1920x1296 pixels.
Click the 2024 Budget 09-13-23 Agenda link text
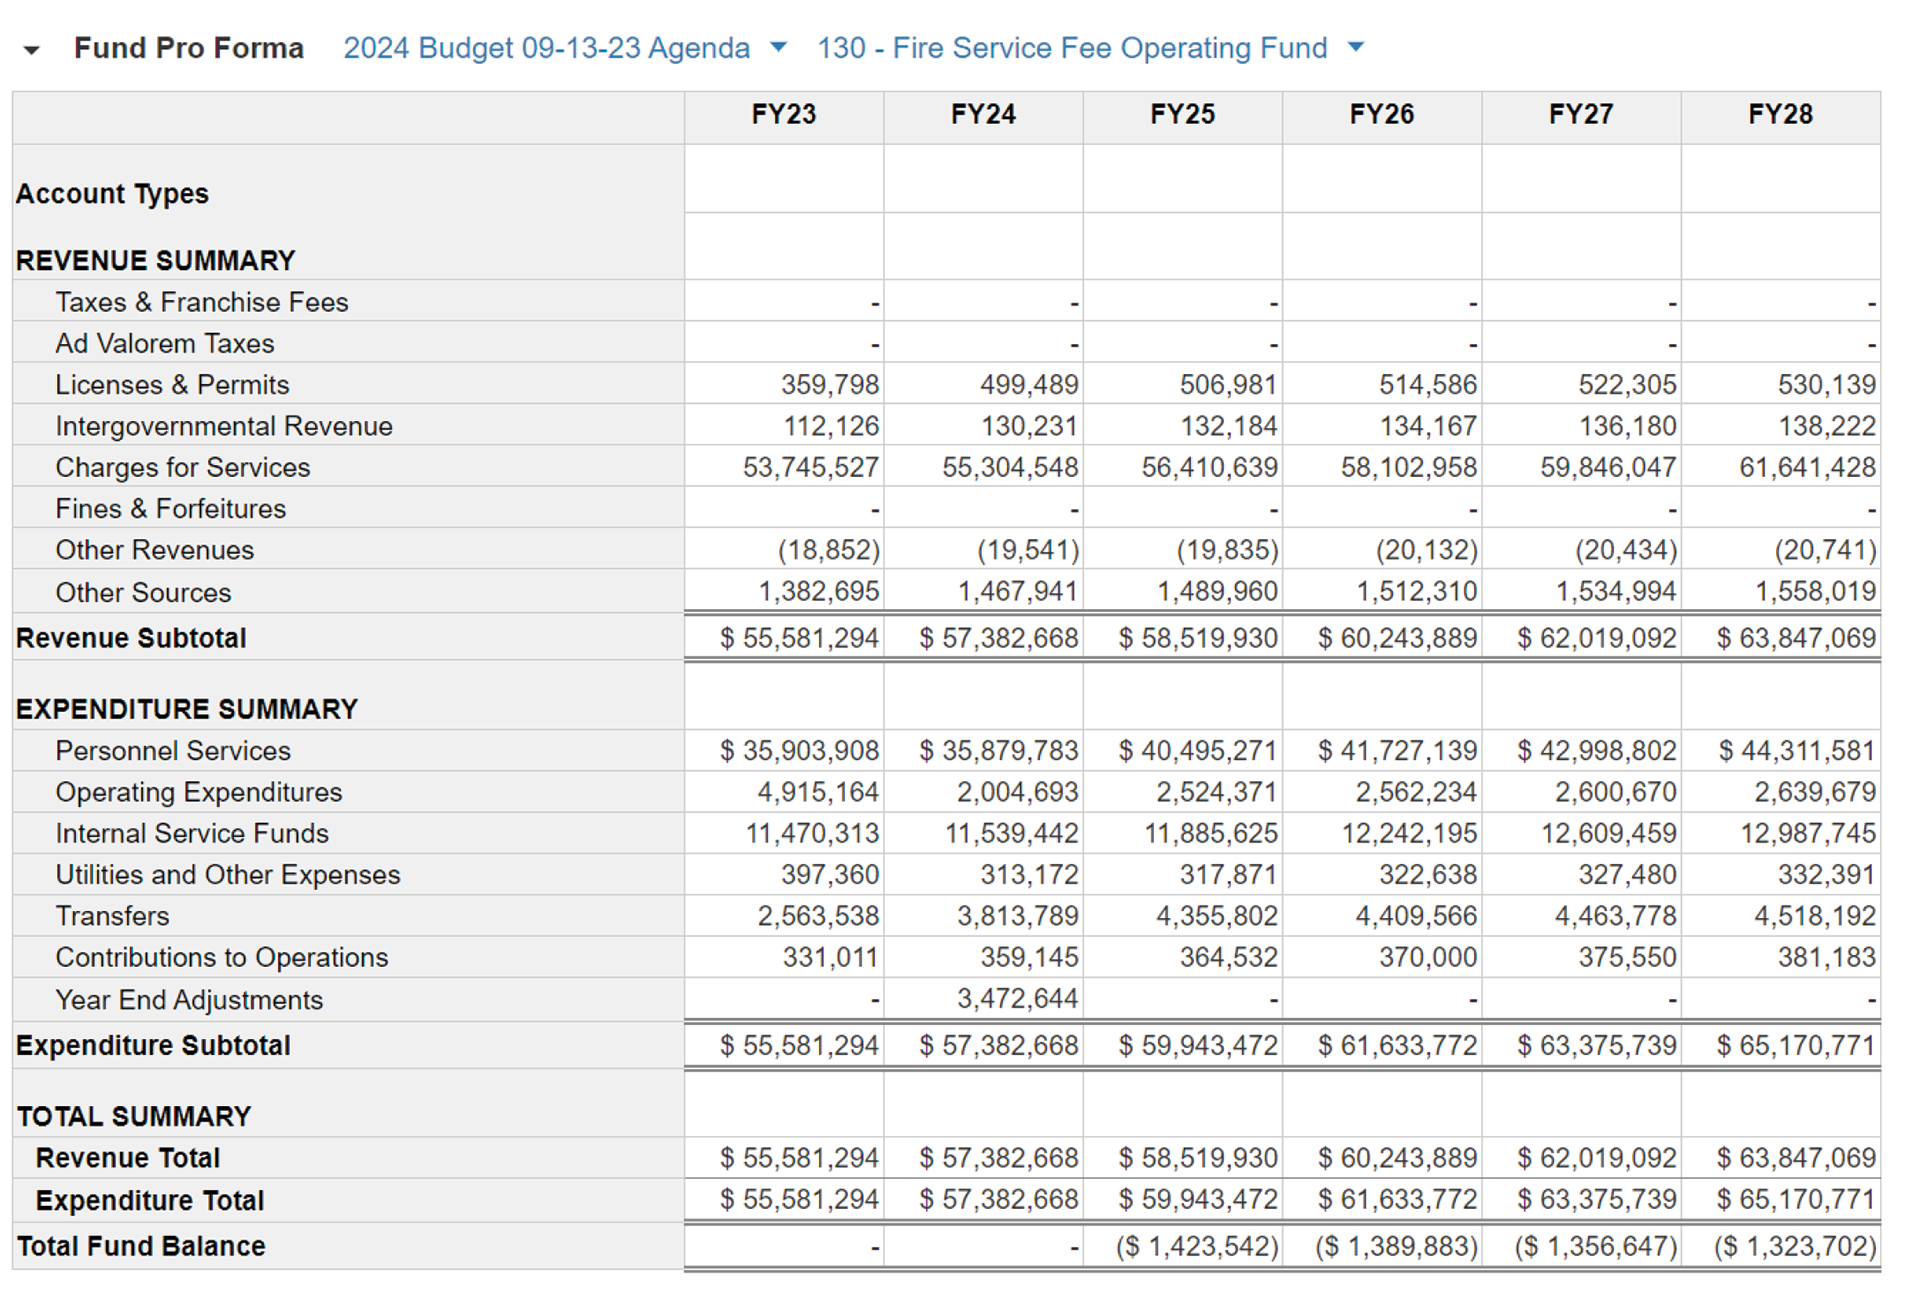pos(546,48)
